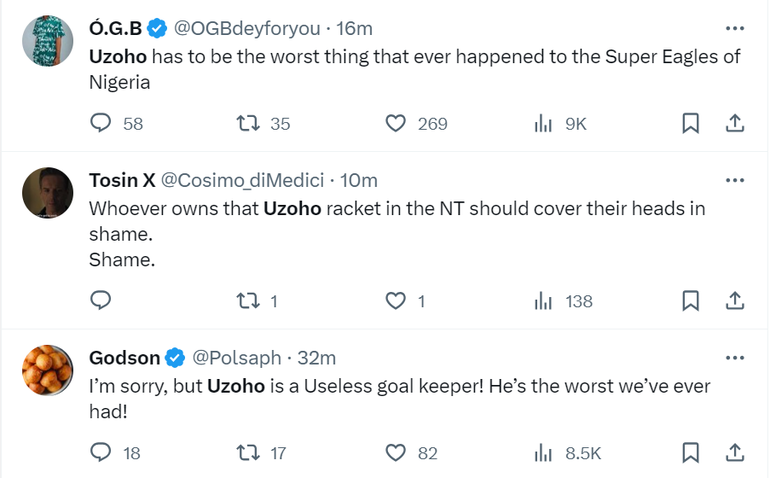Open Tosin X's profile avatar
Viewport: 770px width, 478px height.
pos(47,193)
